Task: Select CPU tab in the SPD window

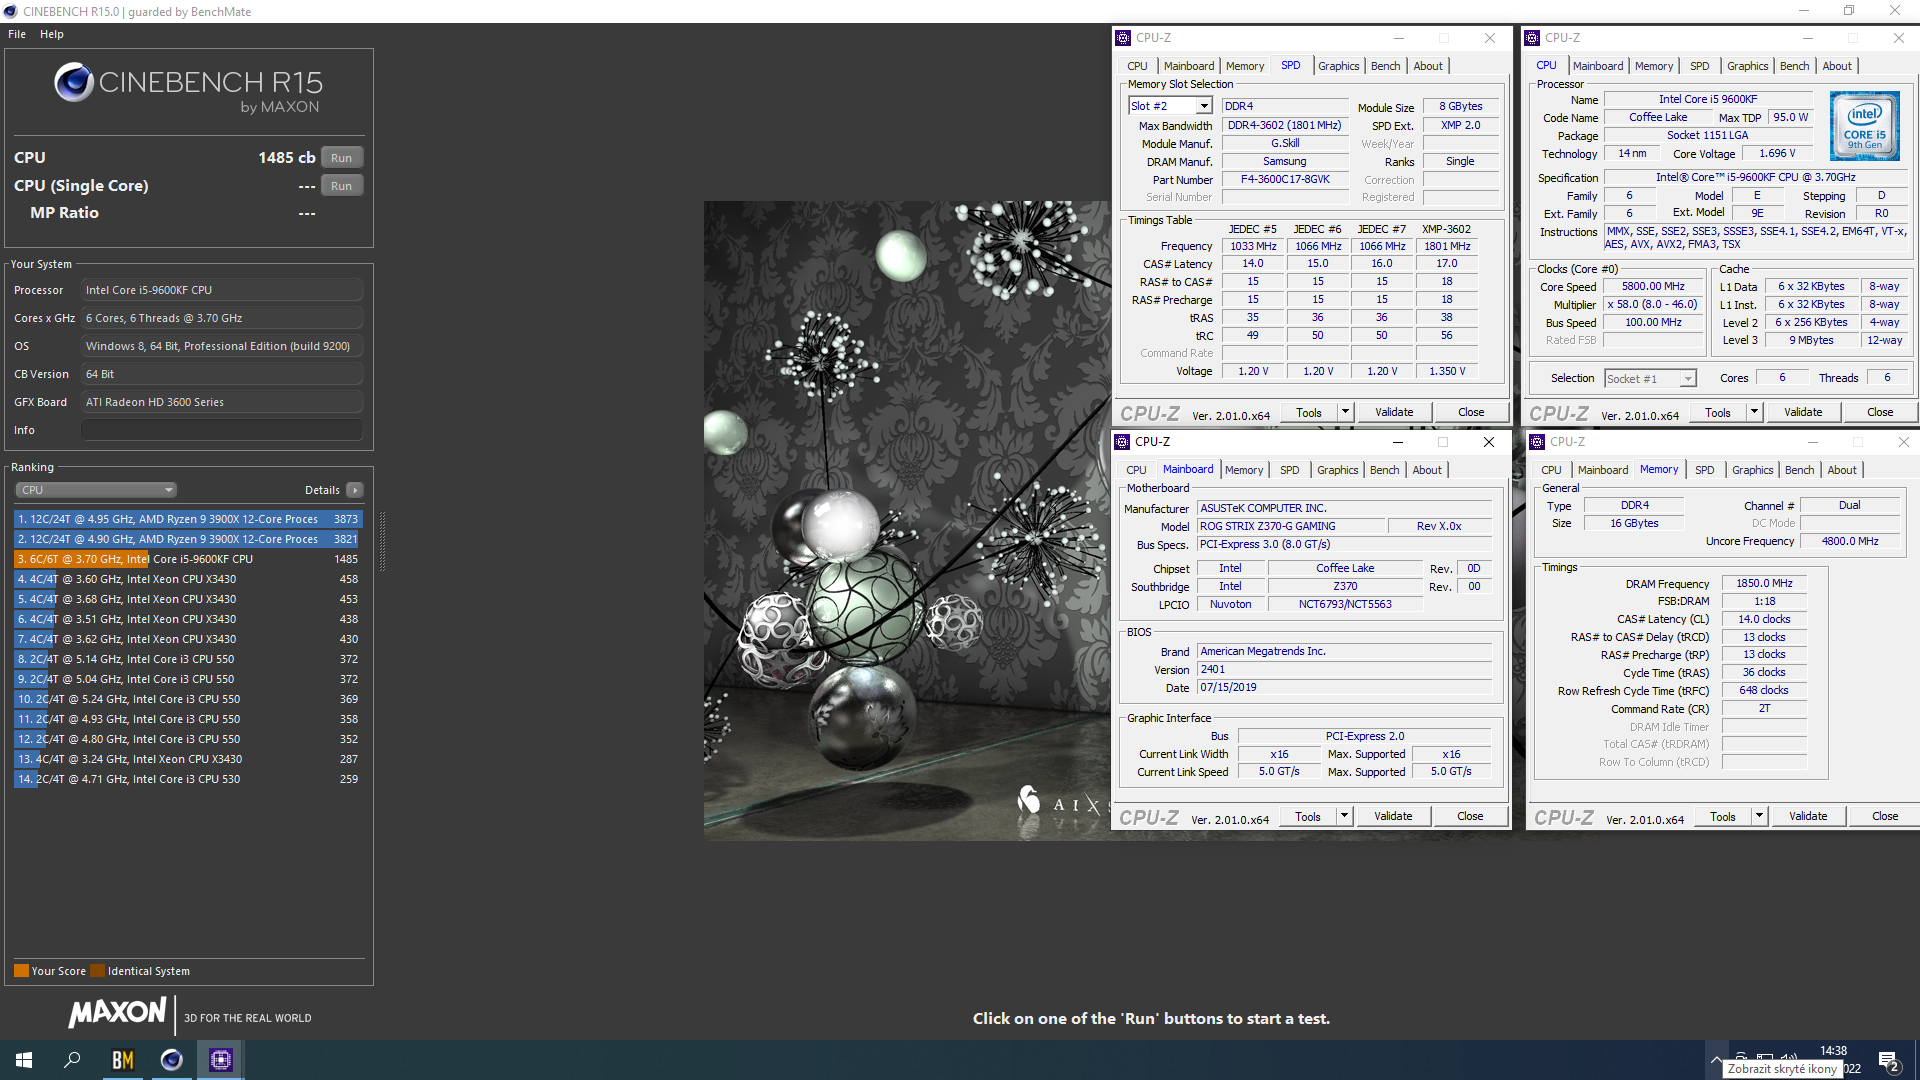Action: click(1138, 66)
